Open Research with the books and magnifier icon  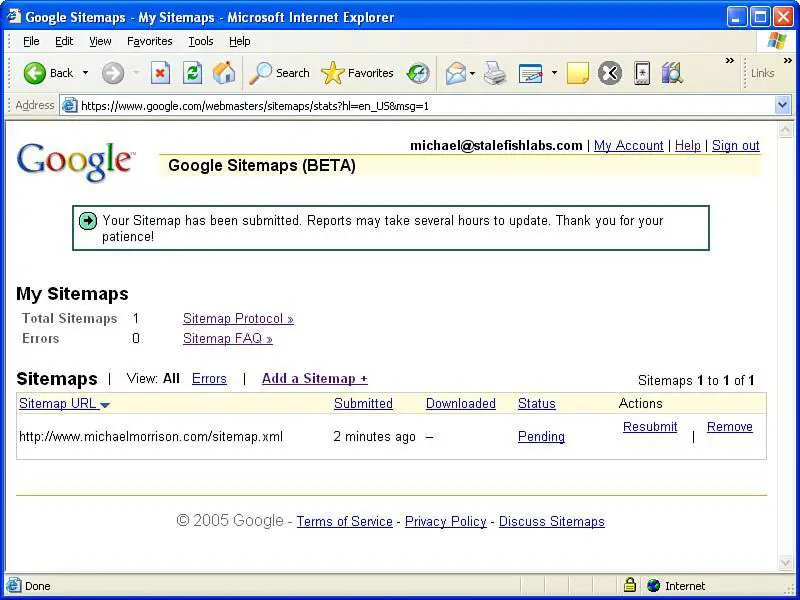(672, 73)
